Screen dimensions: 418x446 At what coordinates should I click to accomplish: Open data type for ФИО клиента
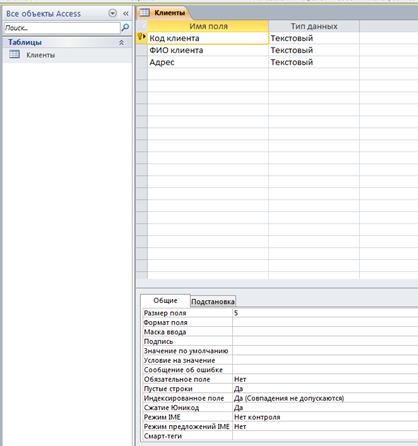point(314,50)
